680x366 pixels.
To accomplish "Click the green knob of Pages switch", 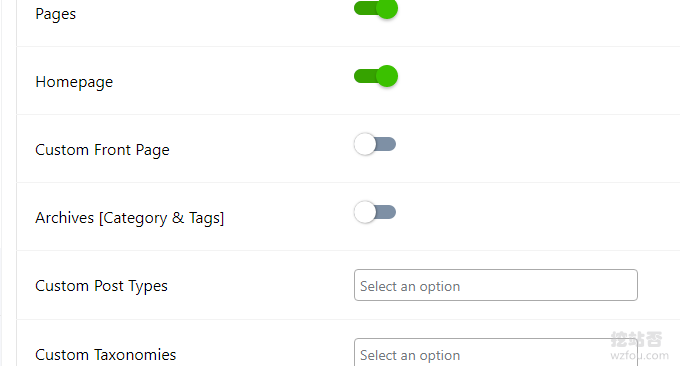I will 387,8.
